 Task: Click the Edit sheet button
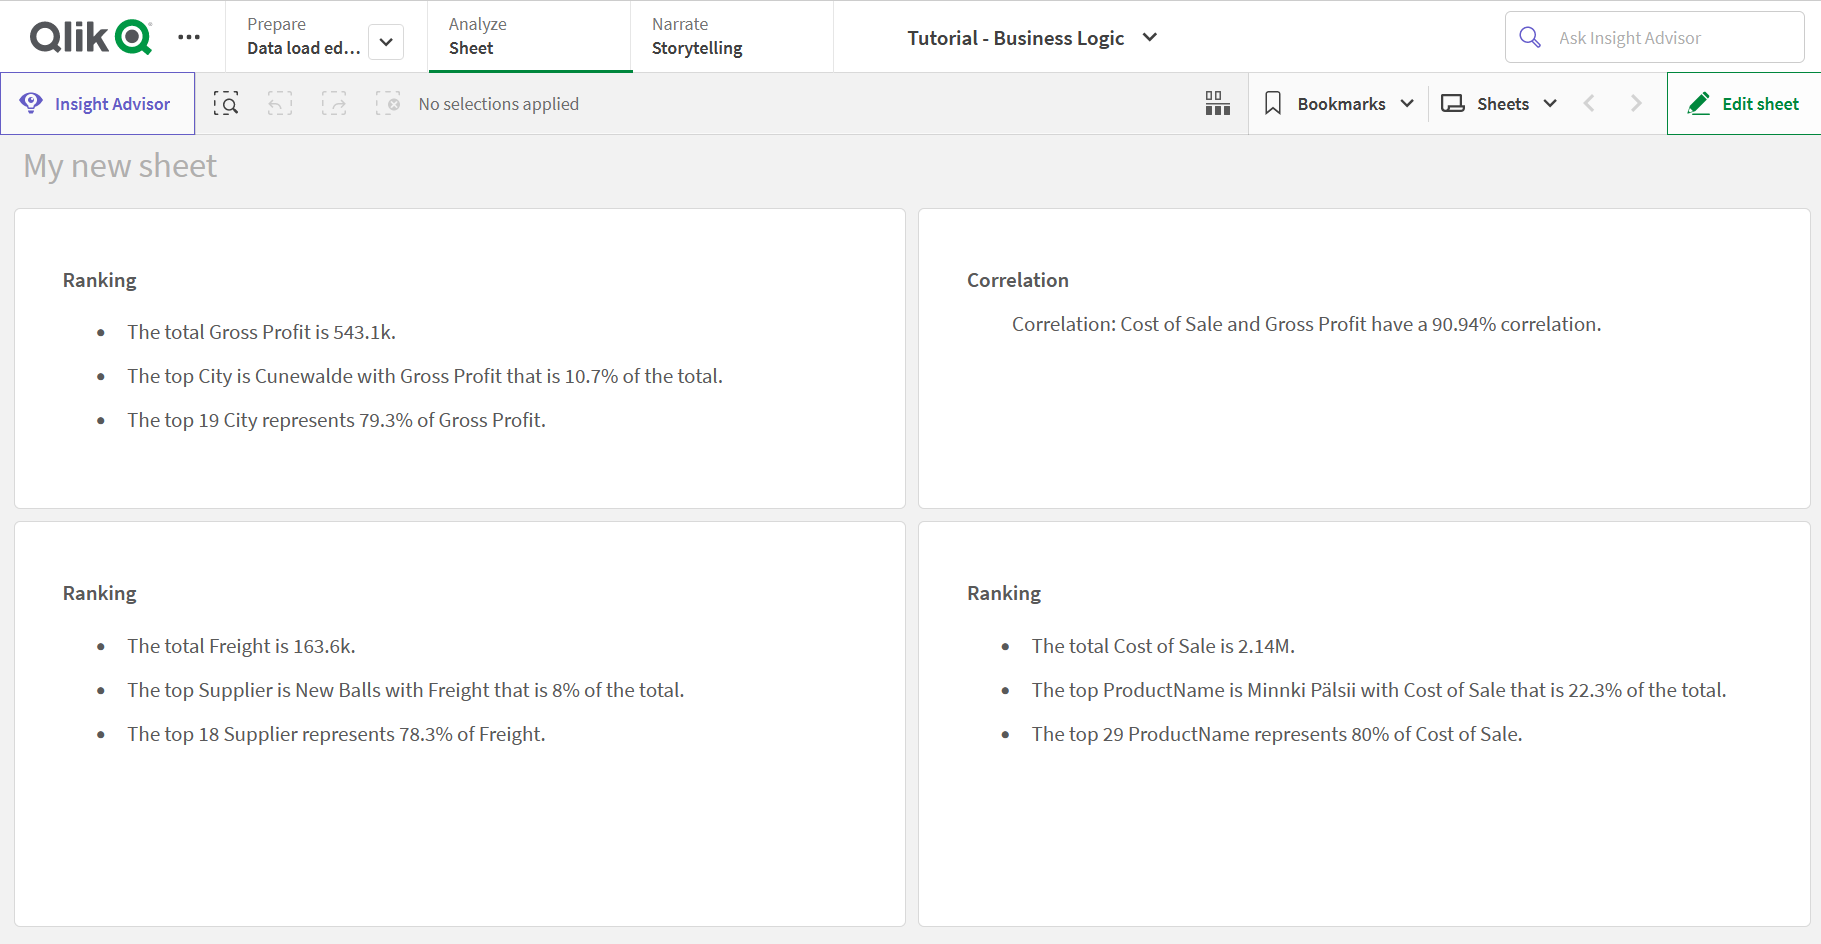tap(1744, 104)
